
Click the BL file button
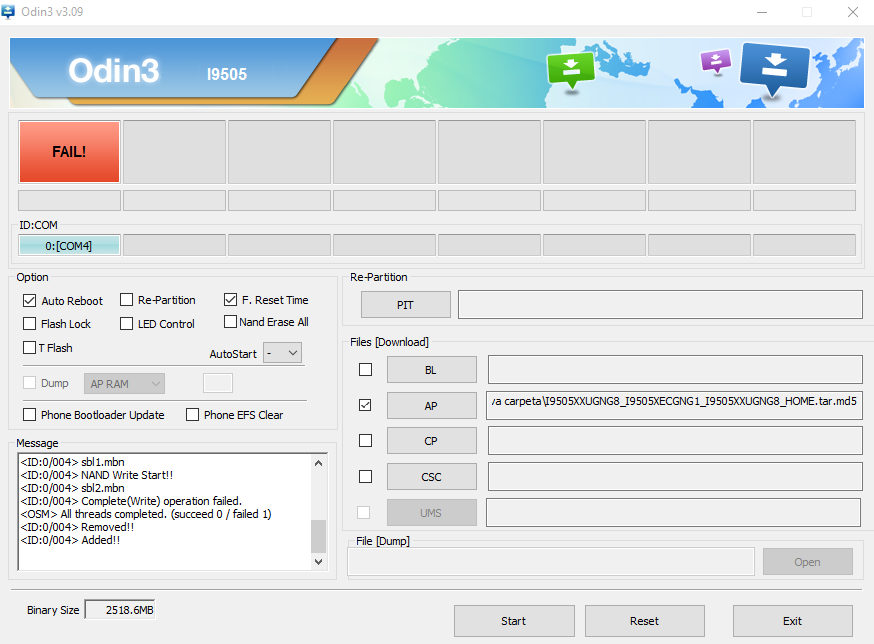coord(431,370)
